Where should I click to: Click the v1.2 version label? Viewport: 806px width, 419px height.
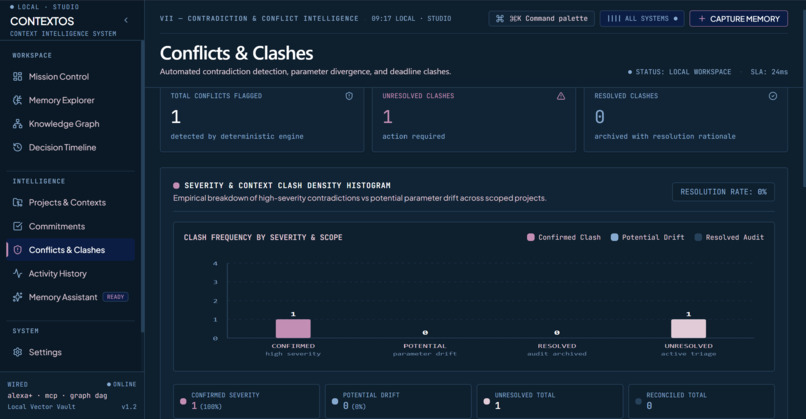click(x=129, y=407)
